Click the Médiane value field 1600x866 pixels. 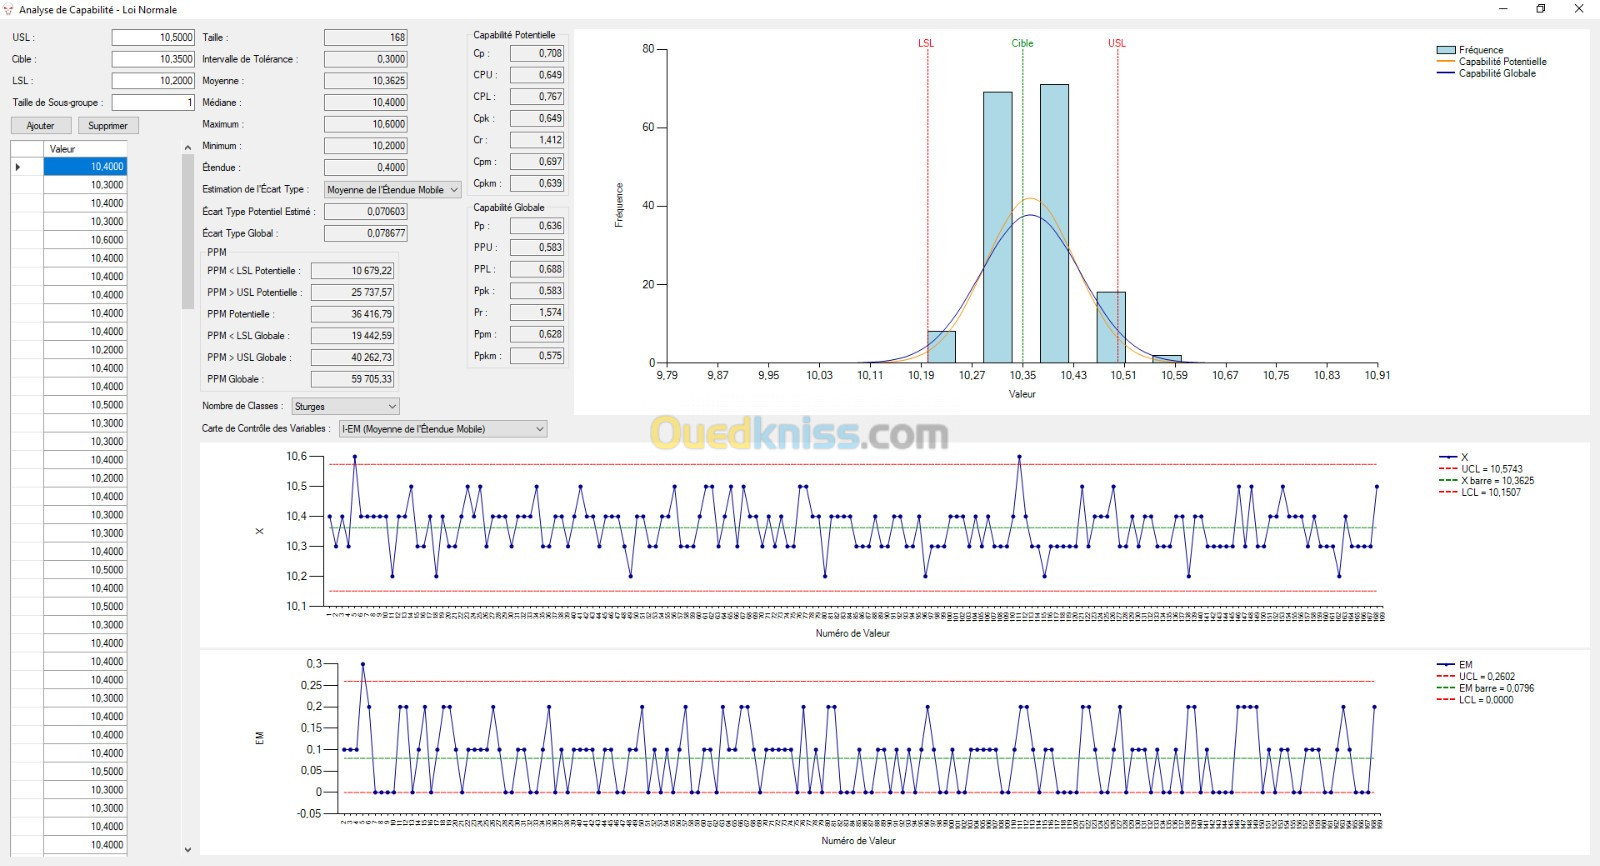(x=366, y=102)
